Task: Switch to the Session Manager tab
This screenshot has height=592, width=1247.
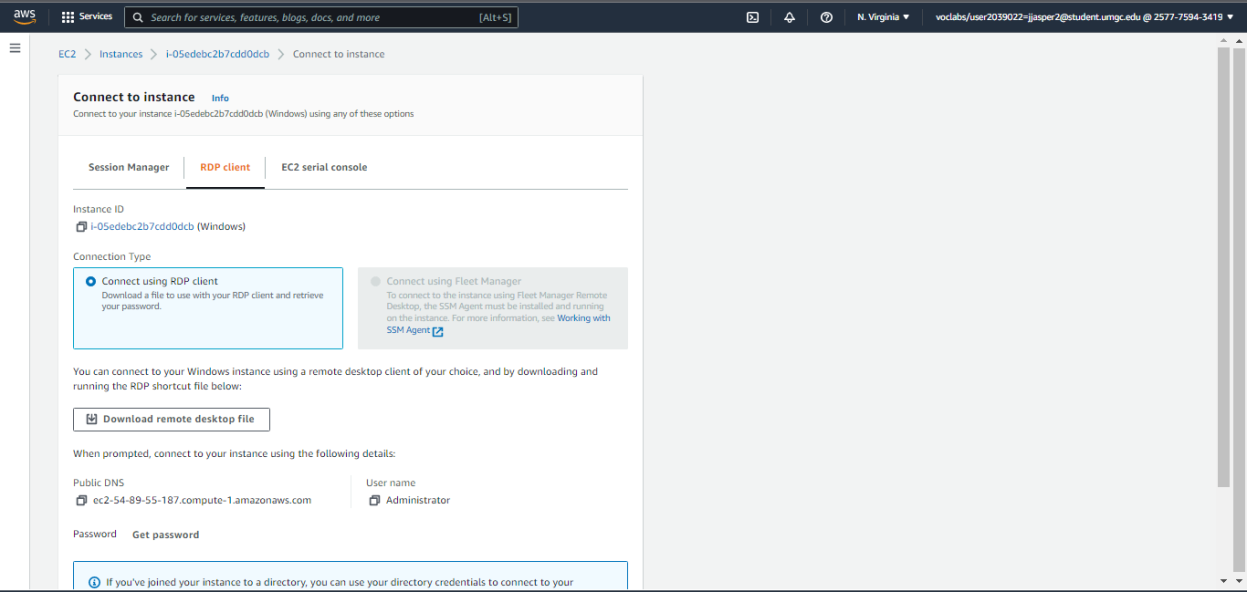Action: pyautogui.click(x=128, y=168)
